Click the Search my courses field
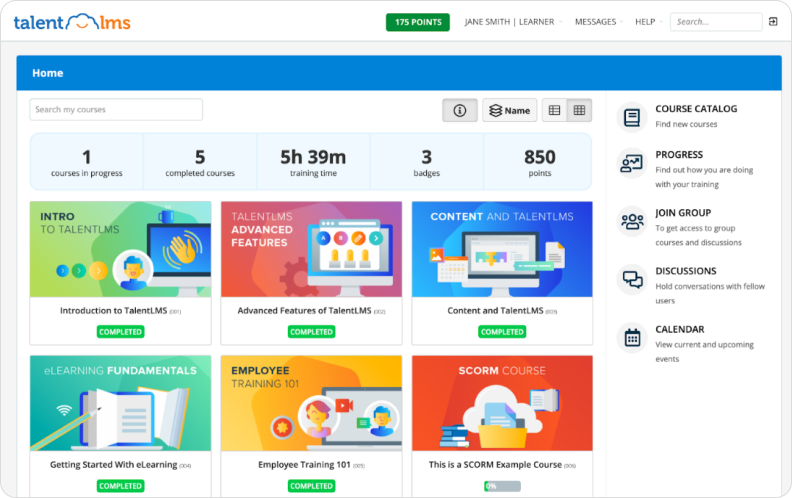Screen dimensions: 792x498 coord(116,110)
